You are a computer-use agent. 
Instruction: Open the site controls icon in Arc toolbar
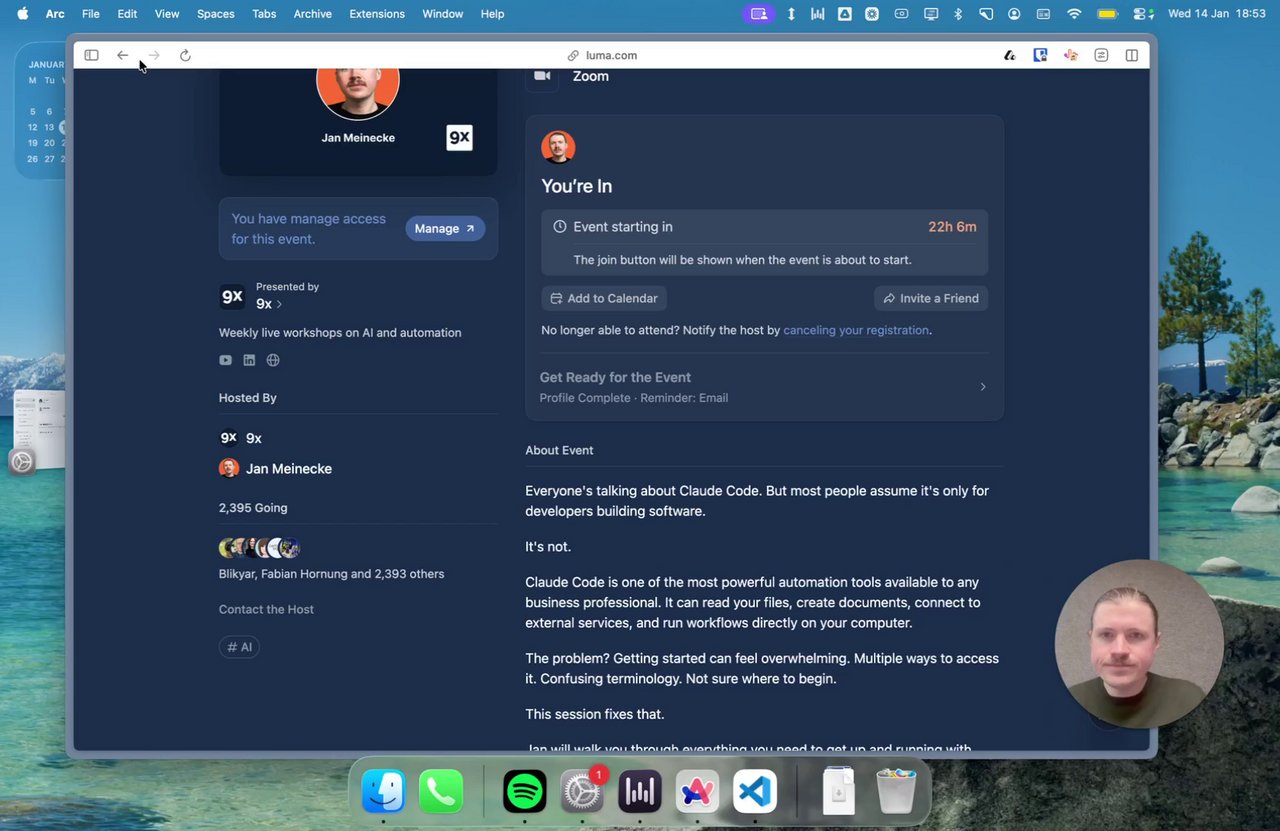1101,55
